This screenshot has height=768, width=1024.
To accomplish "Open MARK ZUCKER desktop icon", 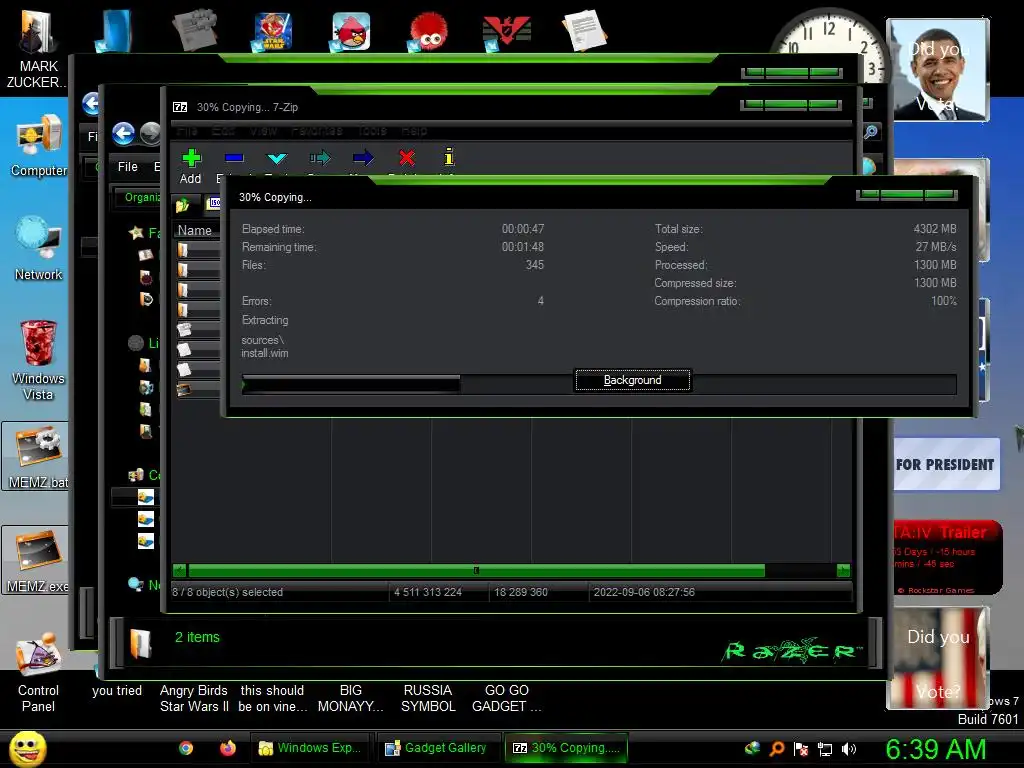I will point(38,49).
